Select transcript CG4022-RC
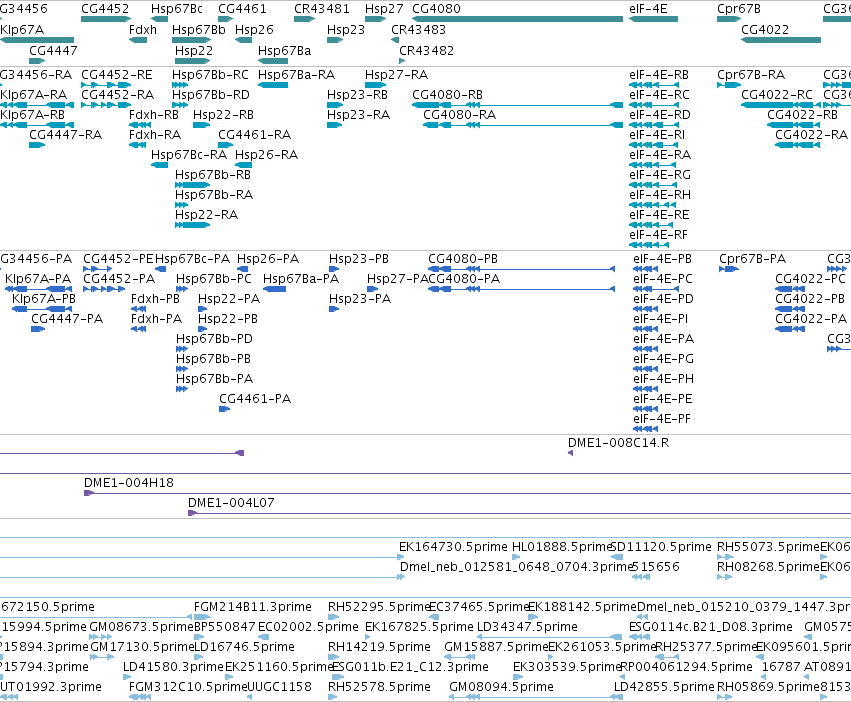The width and height of the screenshot is (851, 702). 777,95
